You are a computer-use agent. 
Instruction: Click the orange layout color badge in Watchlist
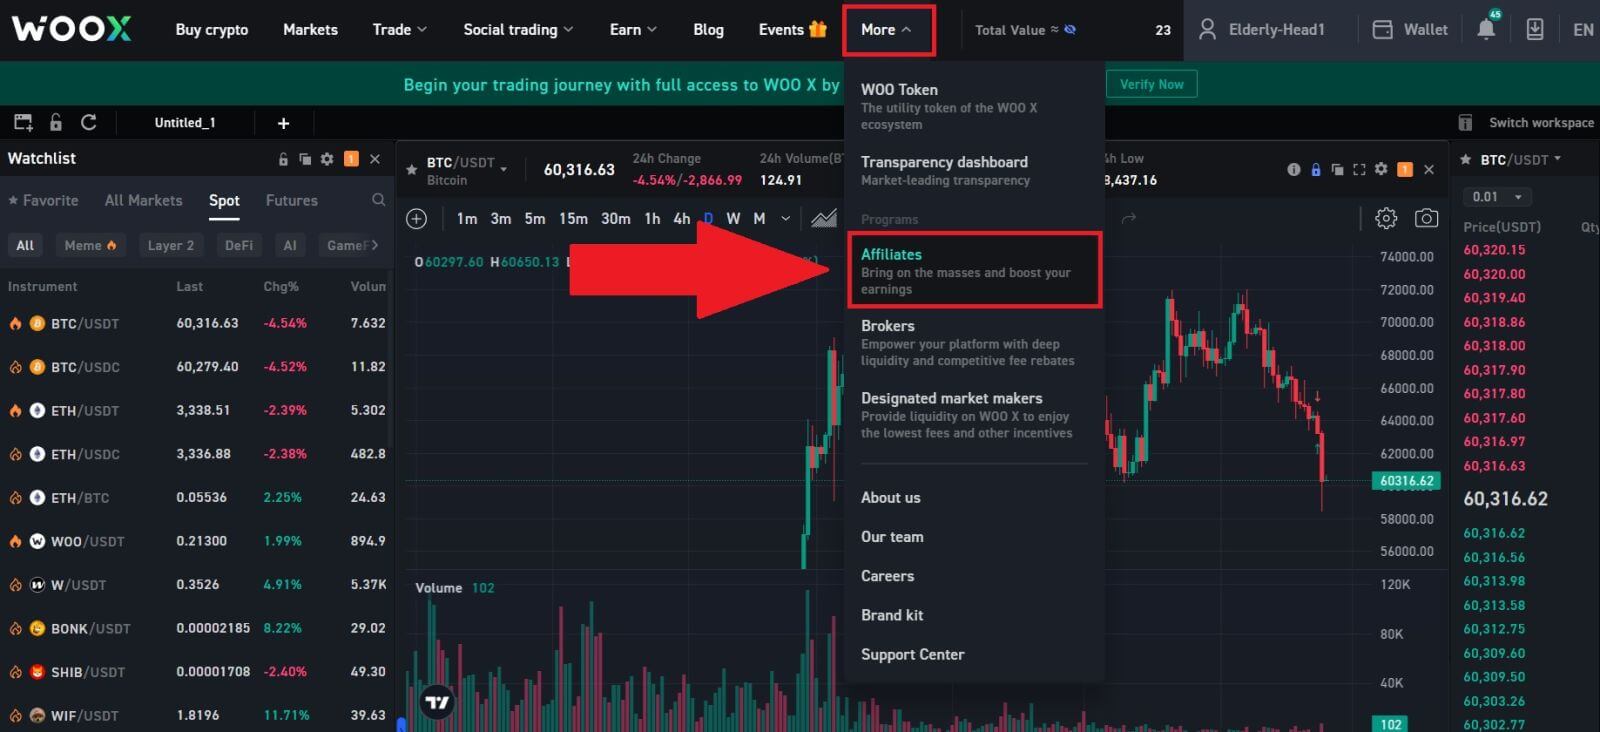[351, 159]
